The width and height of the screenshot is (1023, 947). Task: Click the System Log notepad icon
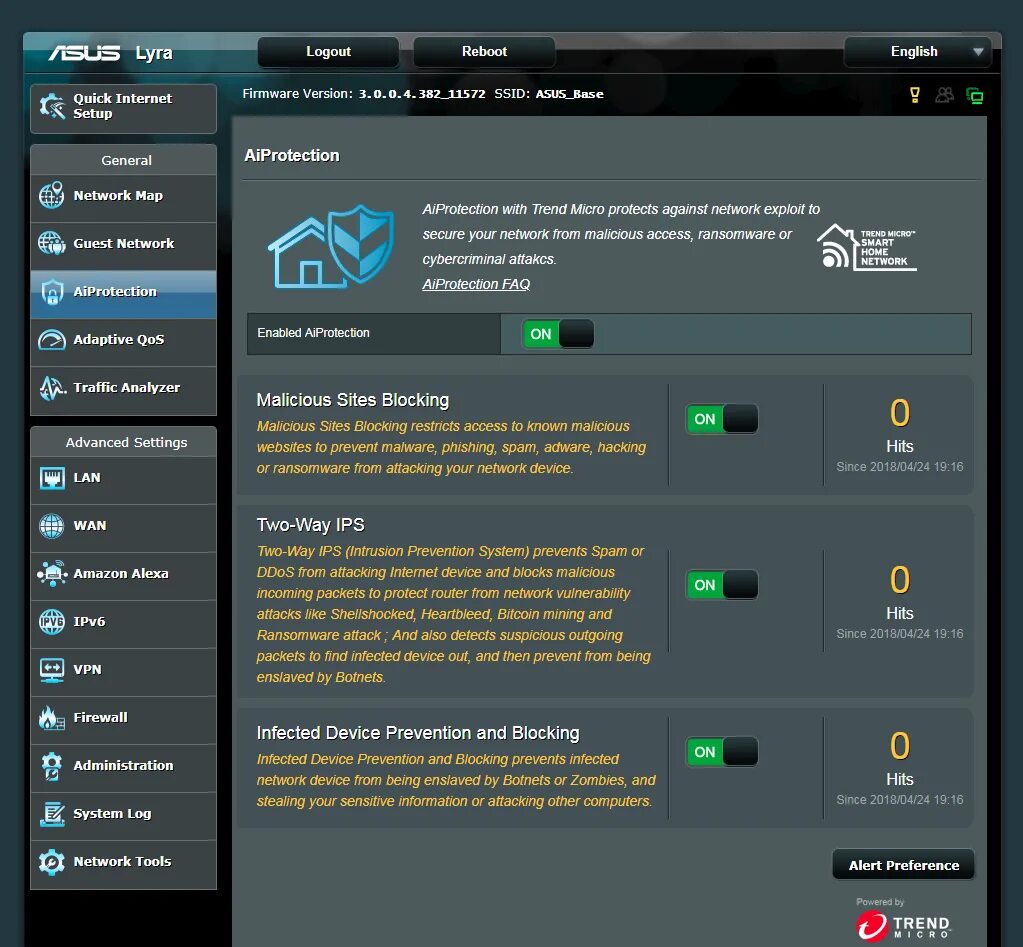(x=52, y=813)
